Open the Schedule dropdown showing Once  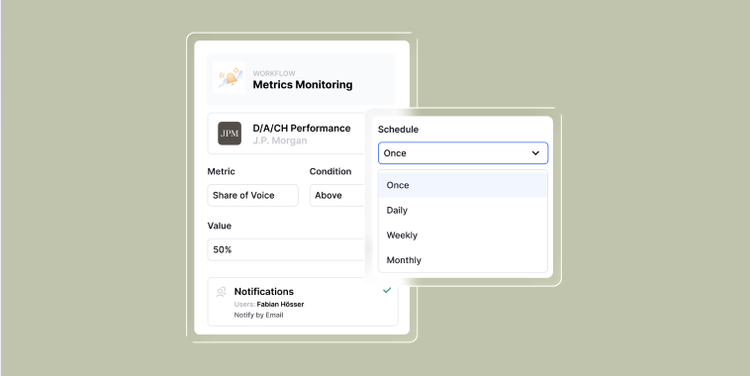pyautogui.click(x=463, y=153)
